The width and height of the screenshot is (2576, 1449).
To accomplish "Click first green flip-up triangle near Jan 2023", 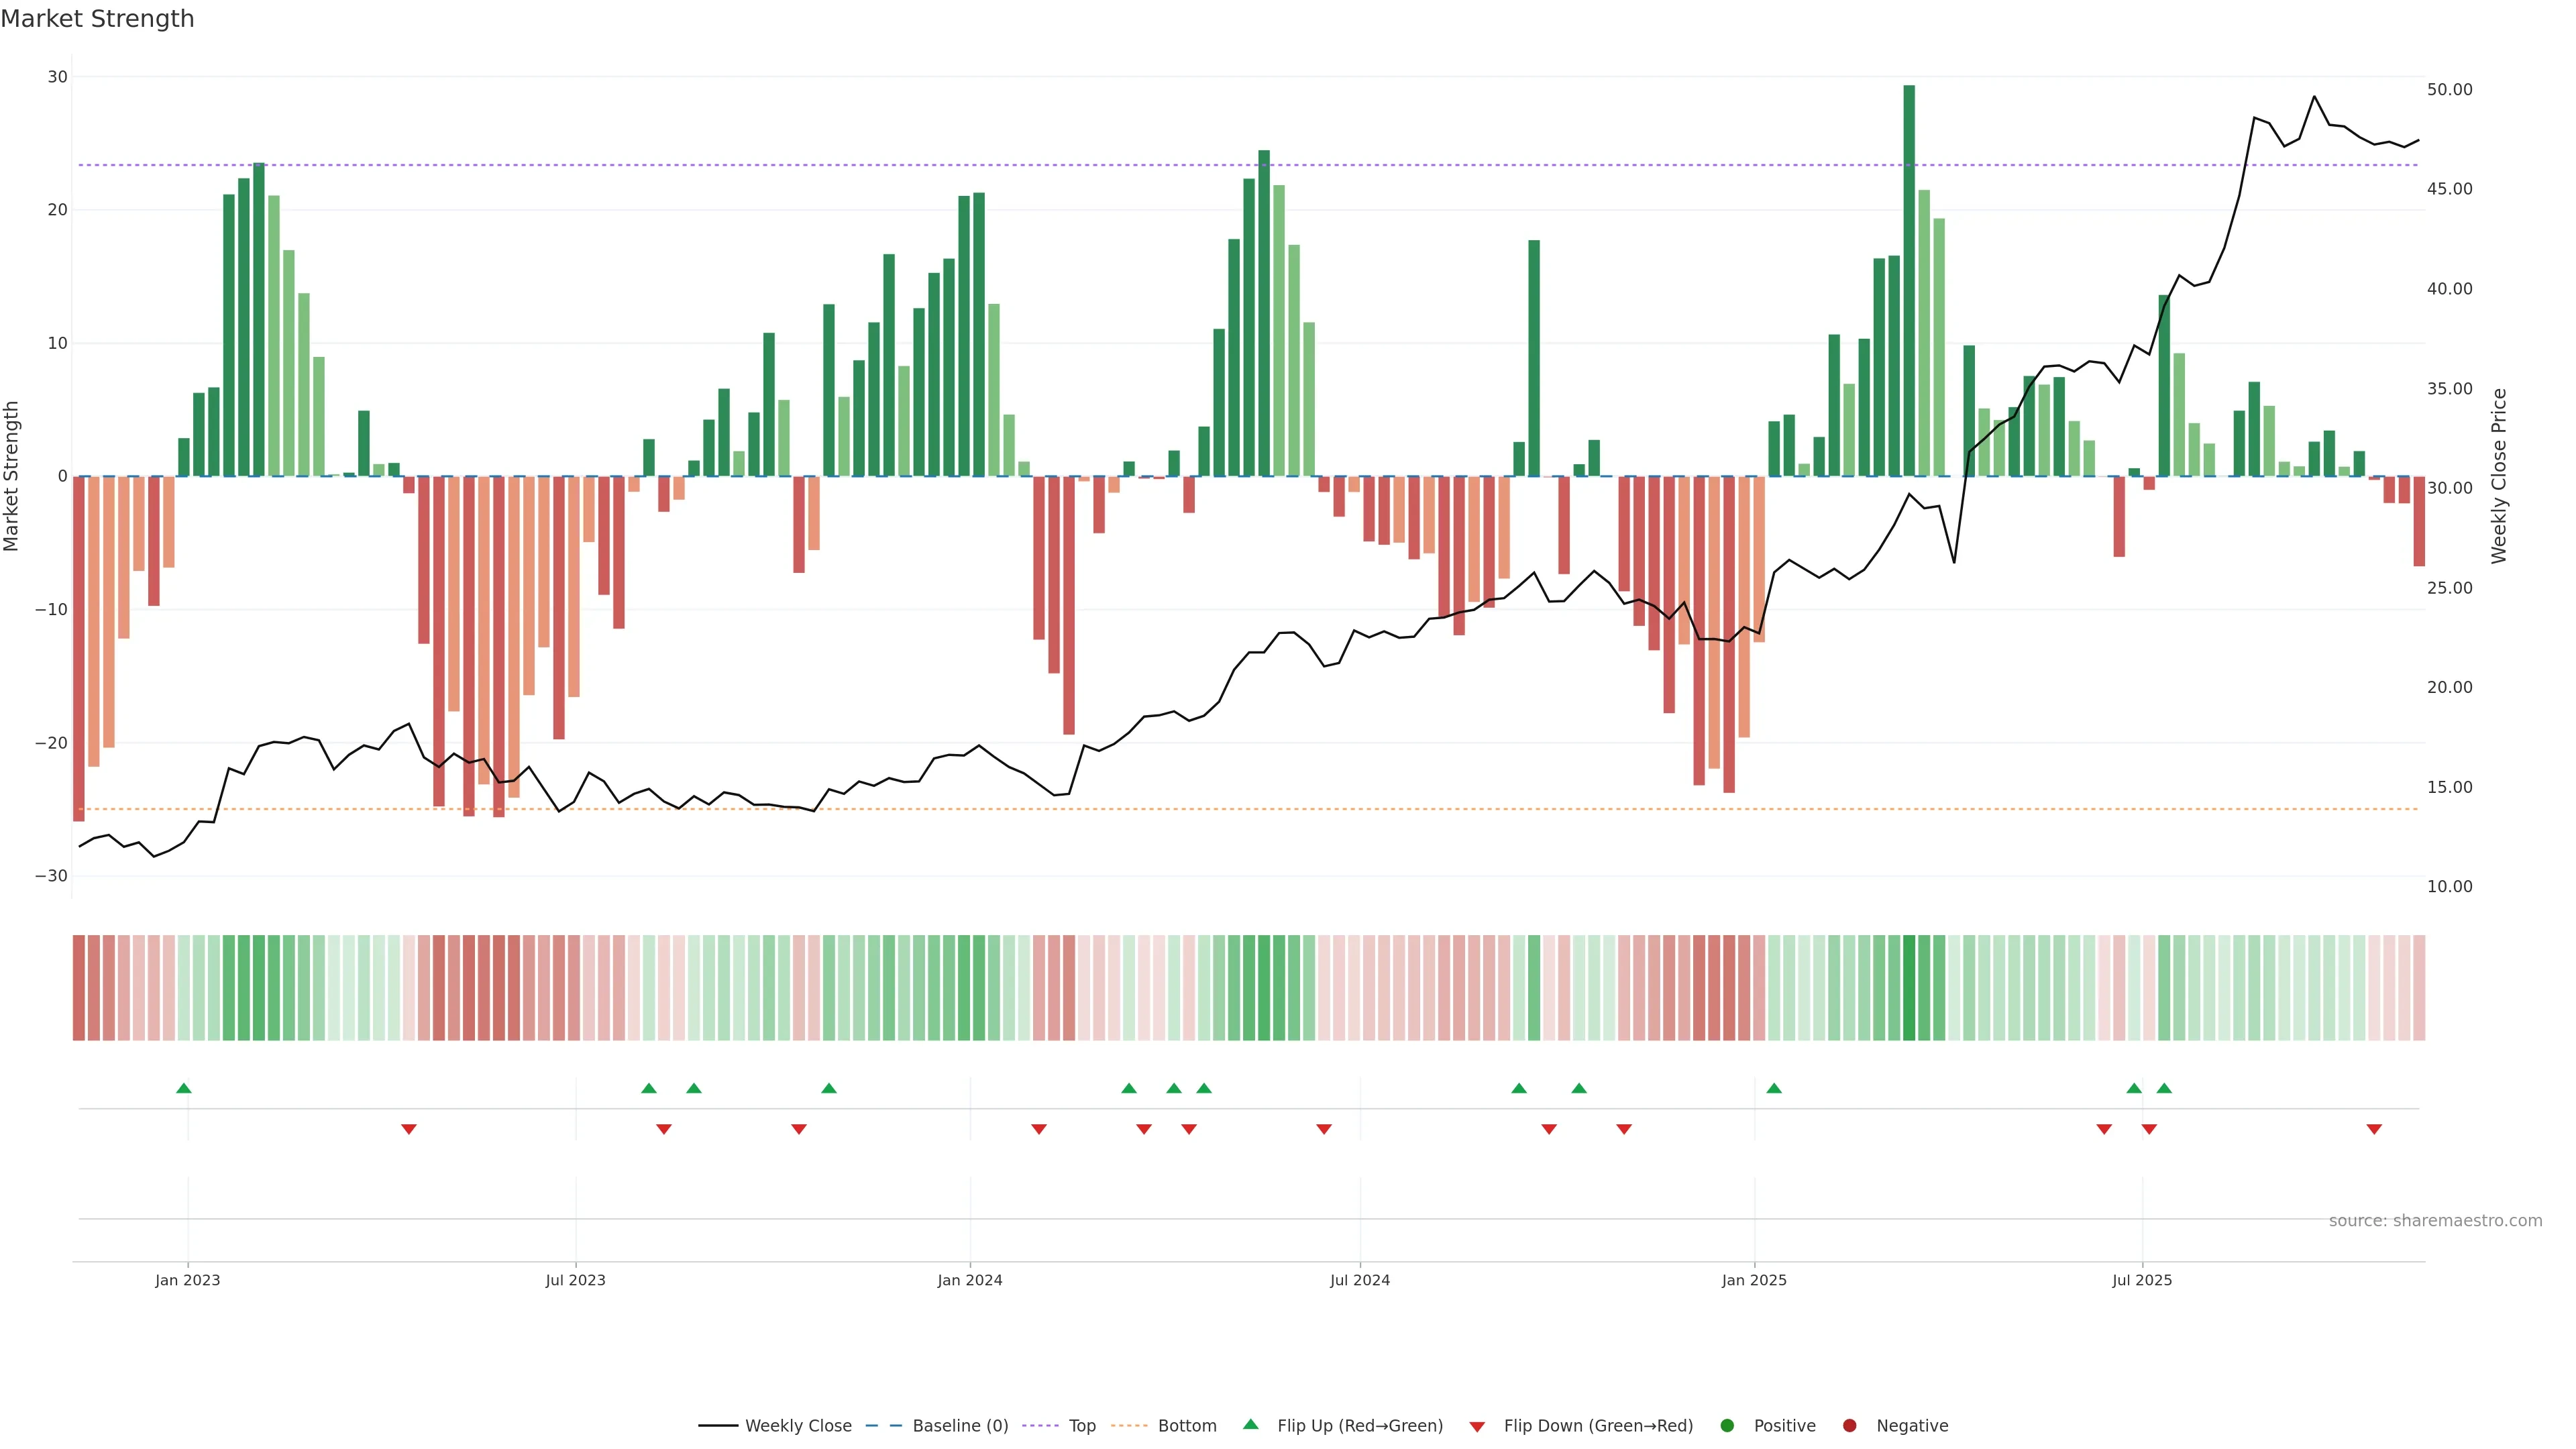I will (184, 1088).
